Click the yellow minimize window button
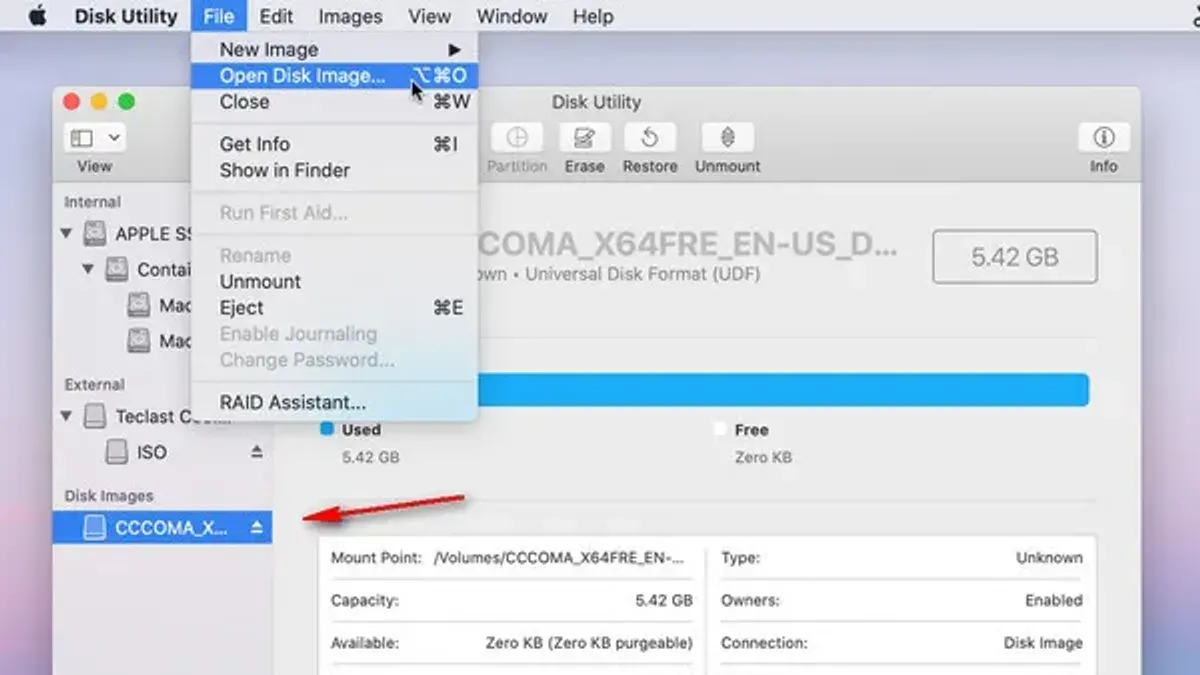Image resolution: width=1200 pixels, height=675 pixels. pyautogui.click(x=98, y=102)
